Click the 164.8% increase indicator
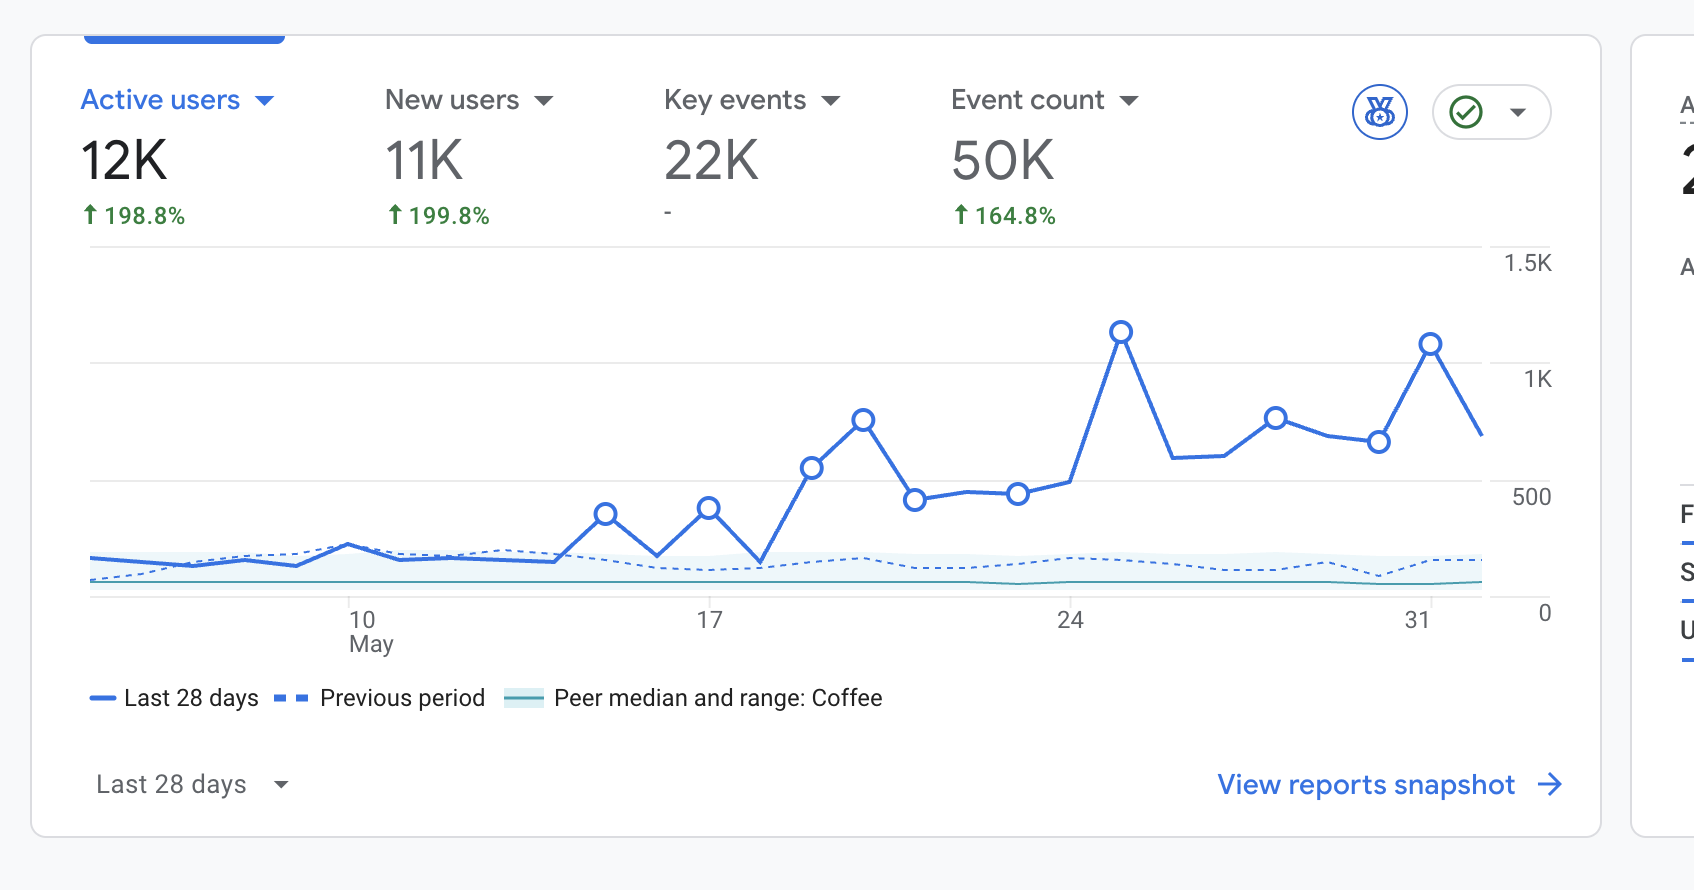The image size is (1694, 890). tap(1004, 216)
